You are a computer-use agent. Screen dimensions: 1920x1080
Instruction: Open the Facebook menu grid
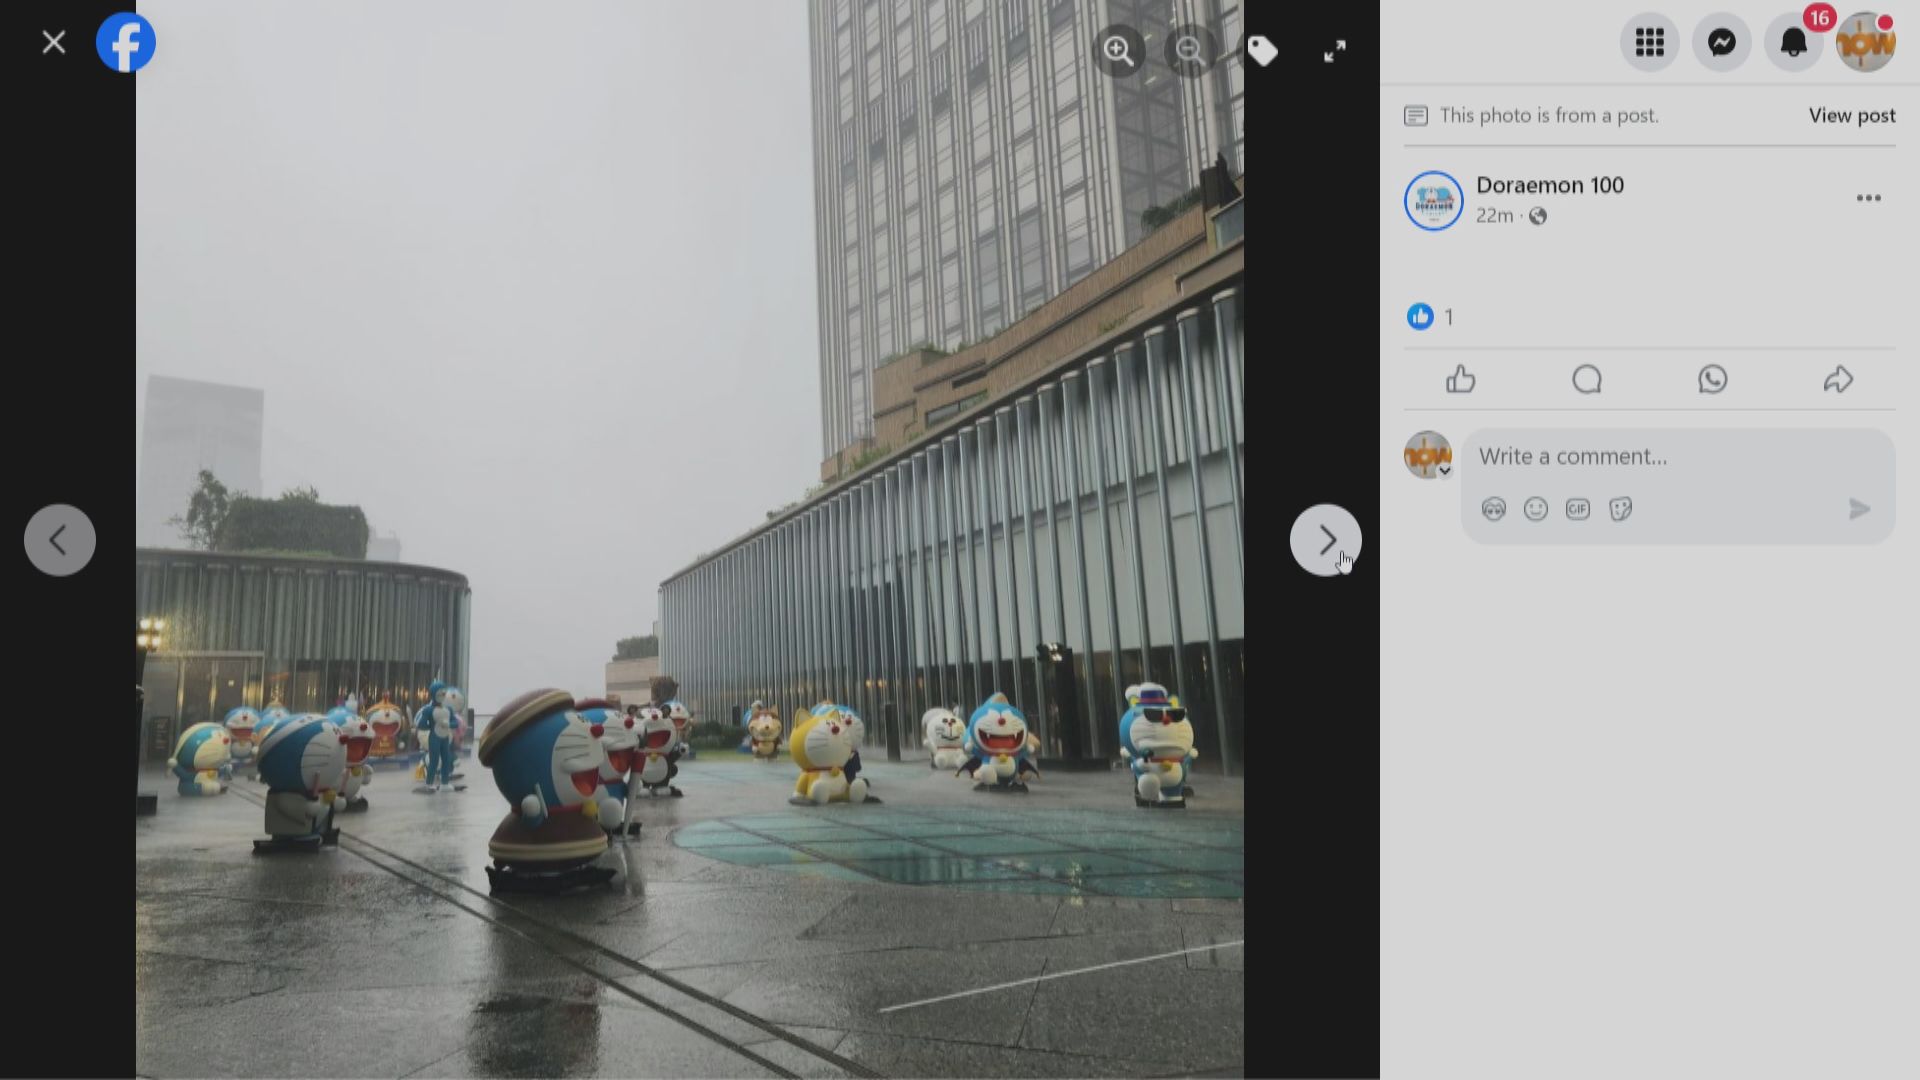click(1650, 42)
